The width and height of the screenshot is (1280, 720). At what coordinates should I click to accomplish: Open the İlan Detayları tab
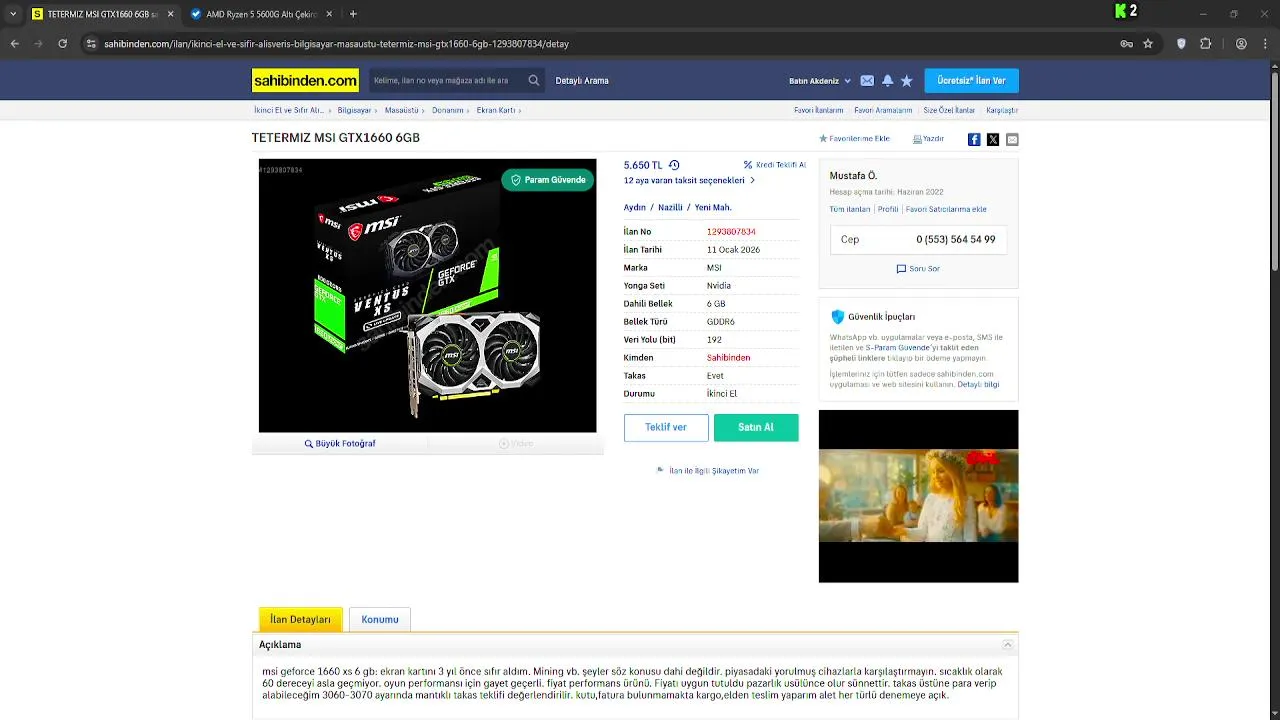tap(300, 619)
